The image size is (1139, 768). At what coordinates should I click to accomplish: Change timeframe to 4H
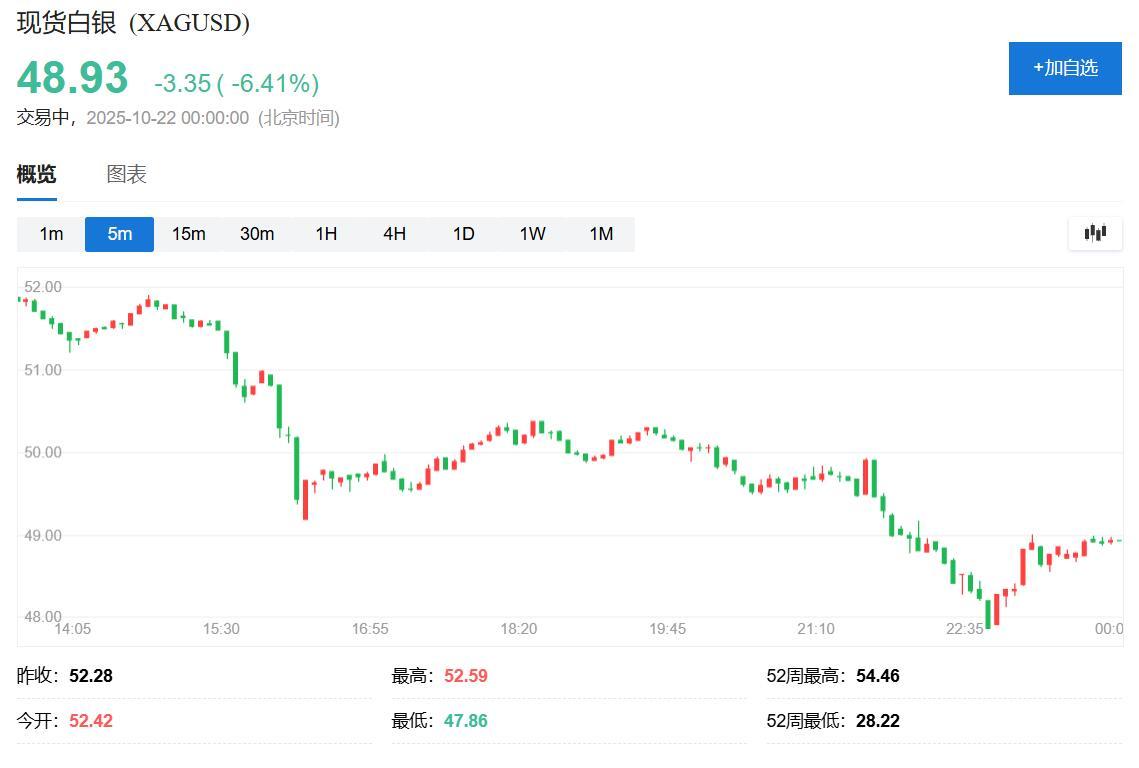(x=394, y=234)
